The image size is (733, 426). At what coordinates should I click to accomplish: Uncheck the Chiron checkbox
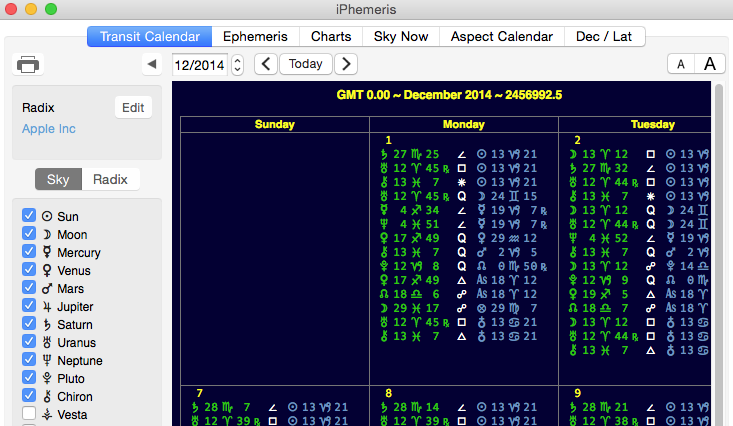tap(29, 396)
